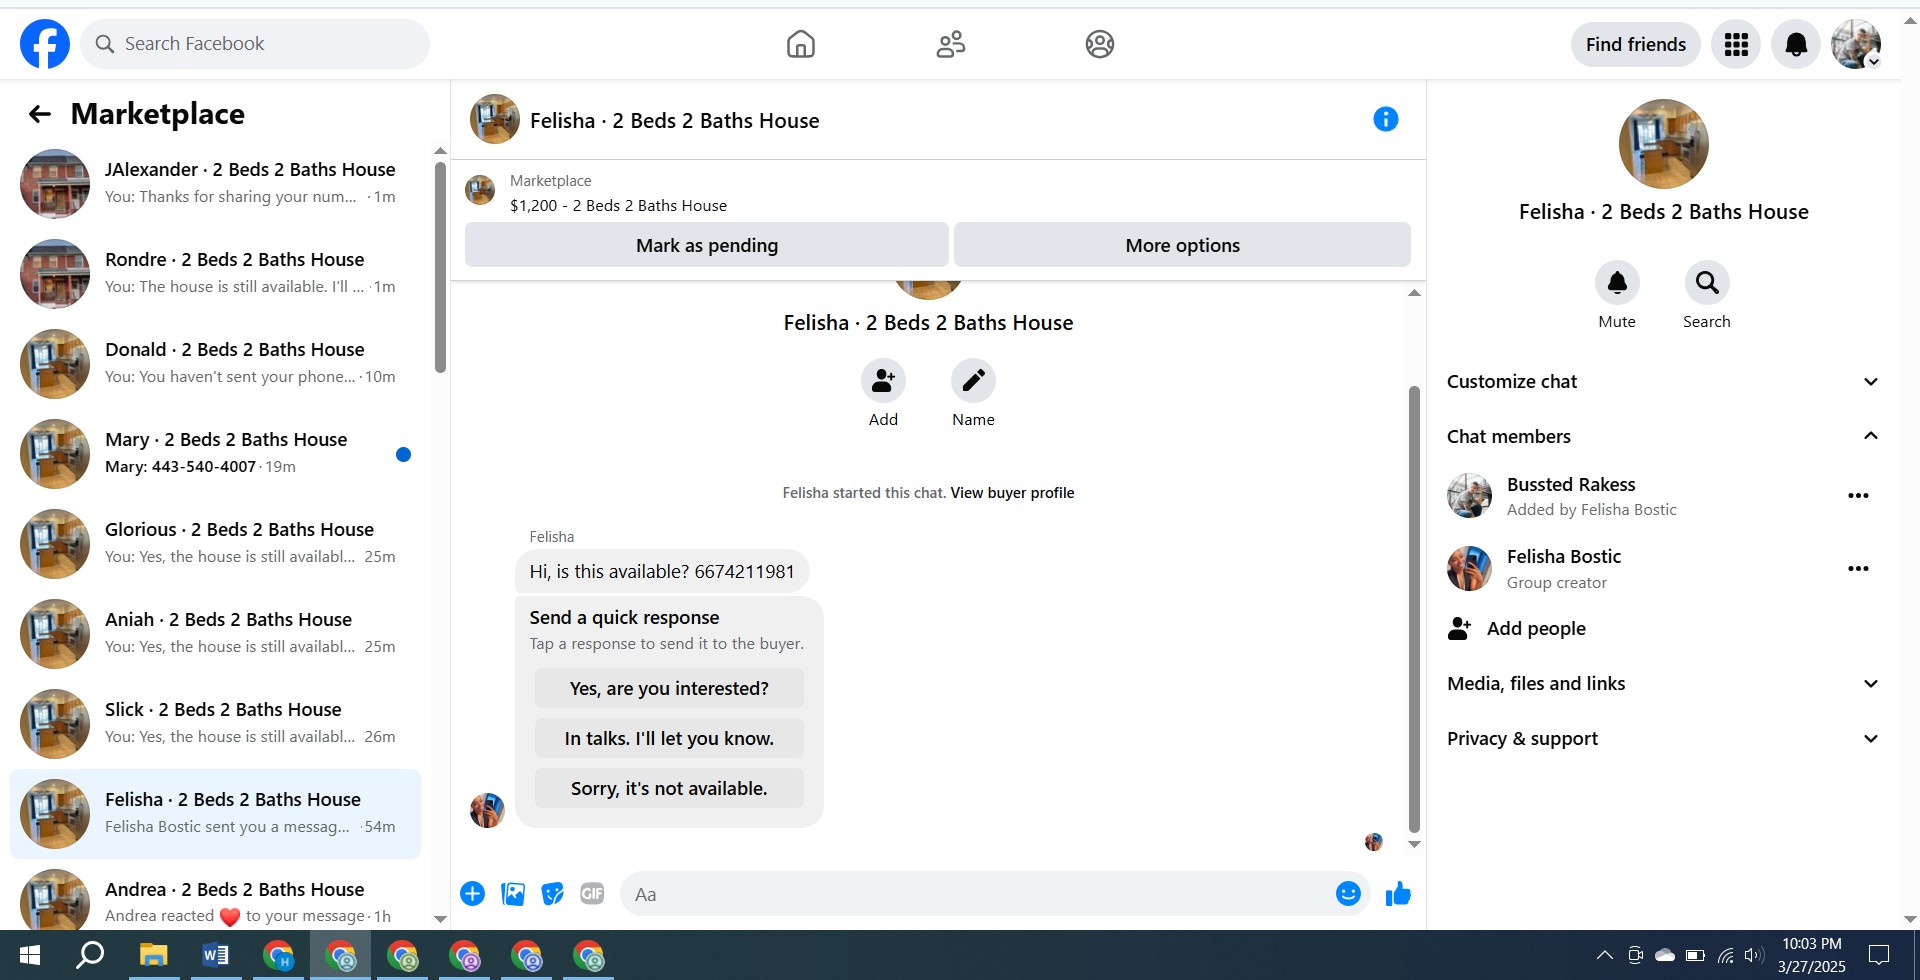
Task: Attach a photo or file icon
Action: click(513, 894)
